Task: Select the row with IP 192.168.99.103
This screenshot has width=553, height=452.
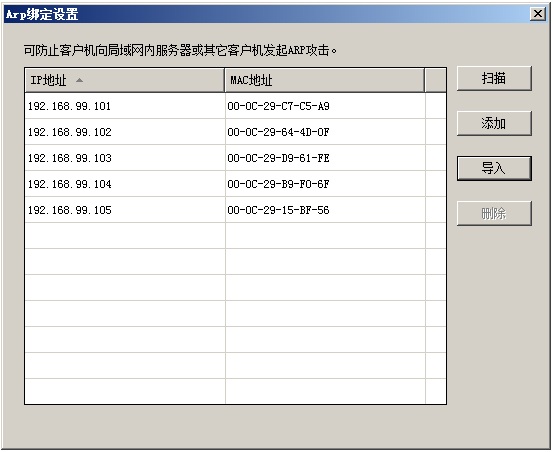Action: 236,158
